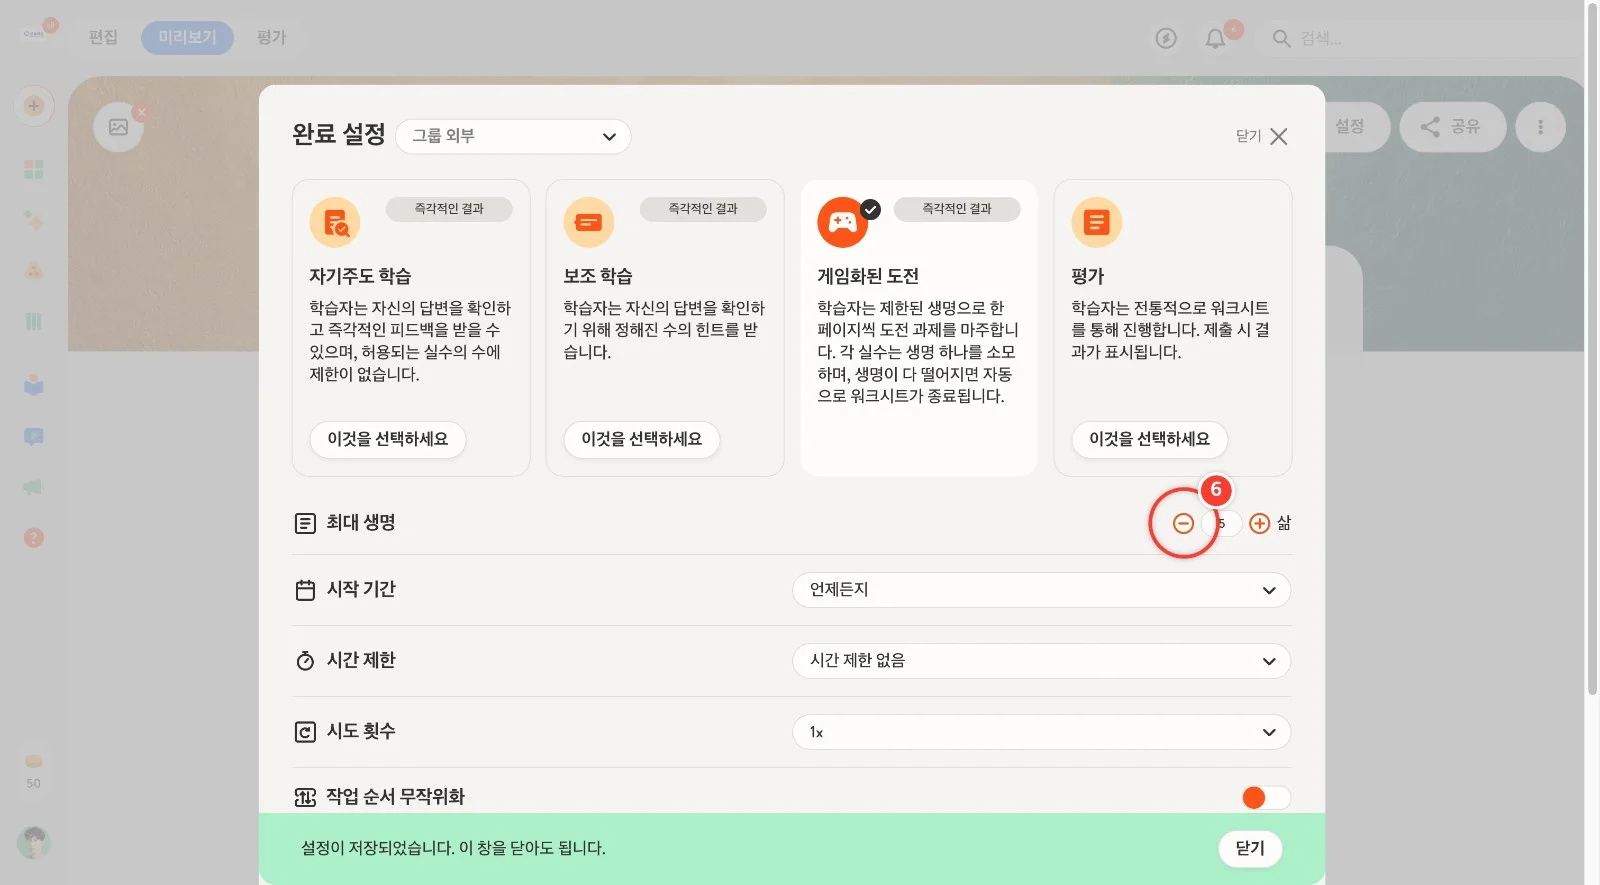The width and height of the screenshot is (1600, 885).
Task: Click the search magnifier icon
Action: coord(1281,39)
